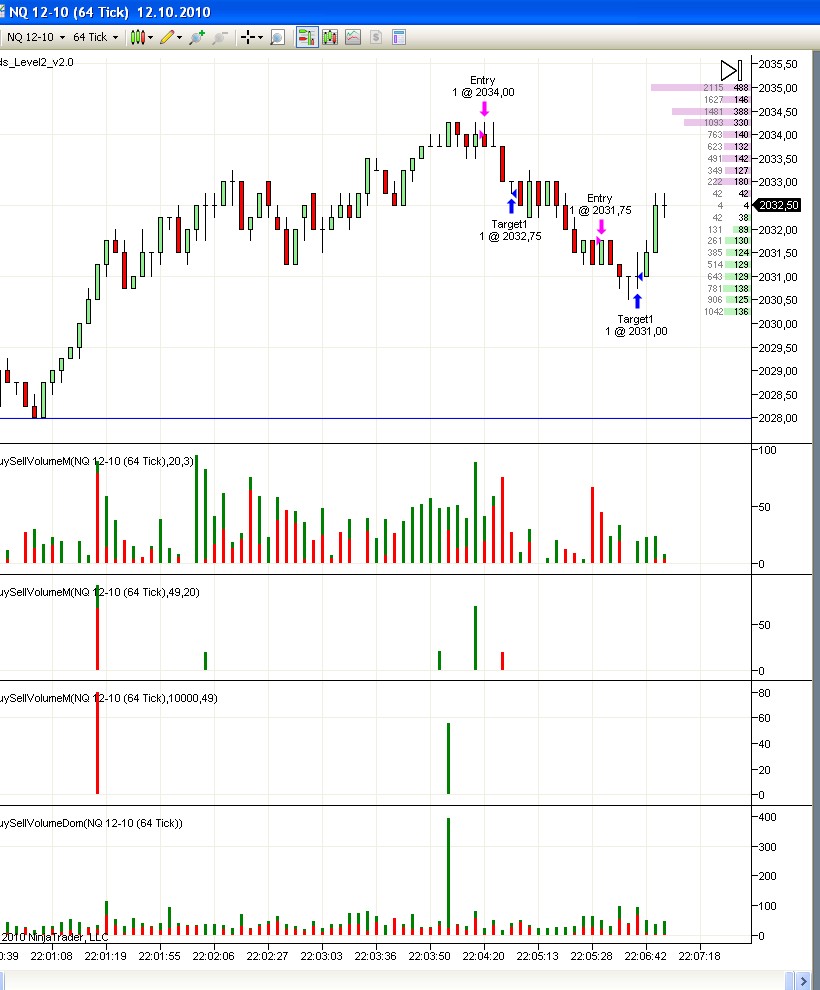The height and width of the screenshot is (990, 820).
Task: Click the 2032,50 current price marker
Action: click(778, 205)
